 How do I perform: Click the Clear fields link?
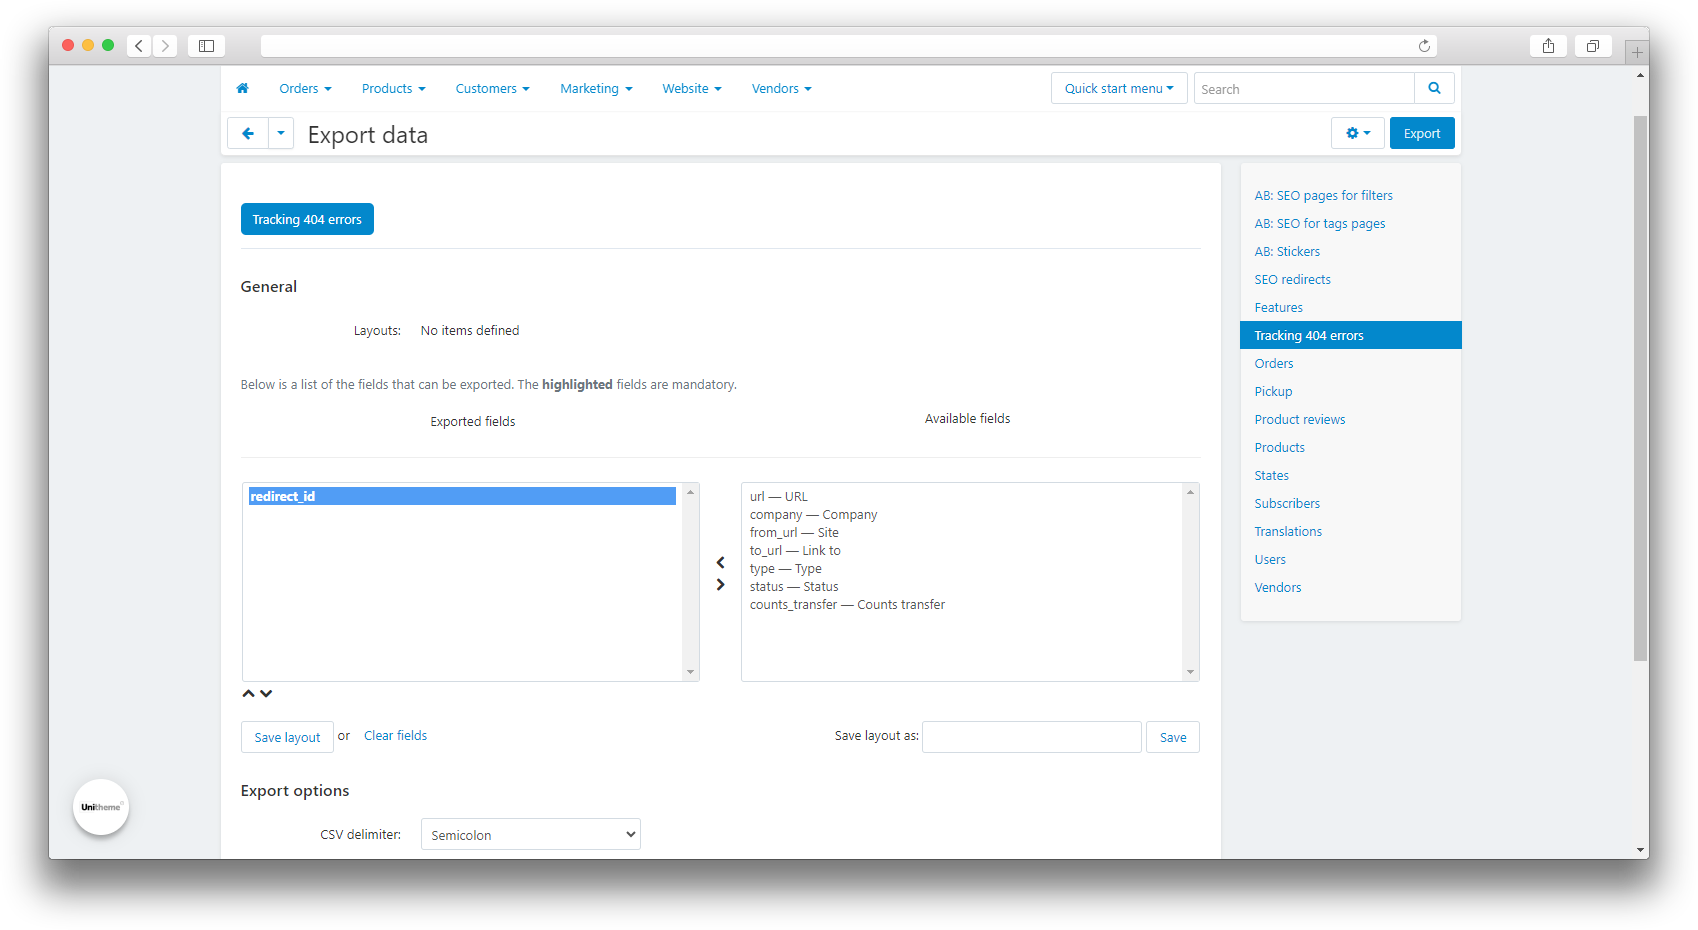(395, 736)
